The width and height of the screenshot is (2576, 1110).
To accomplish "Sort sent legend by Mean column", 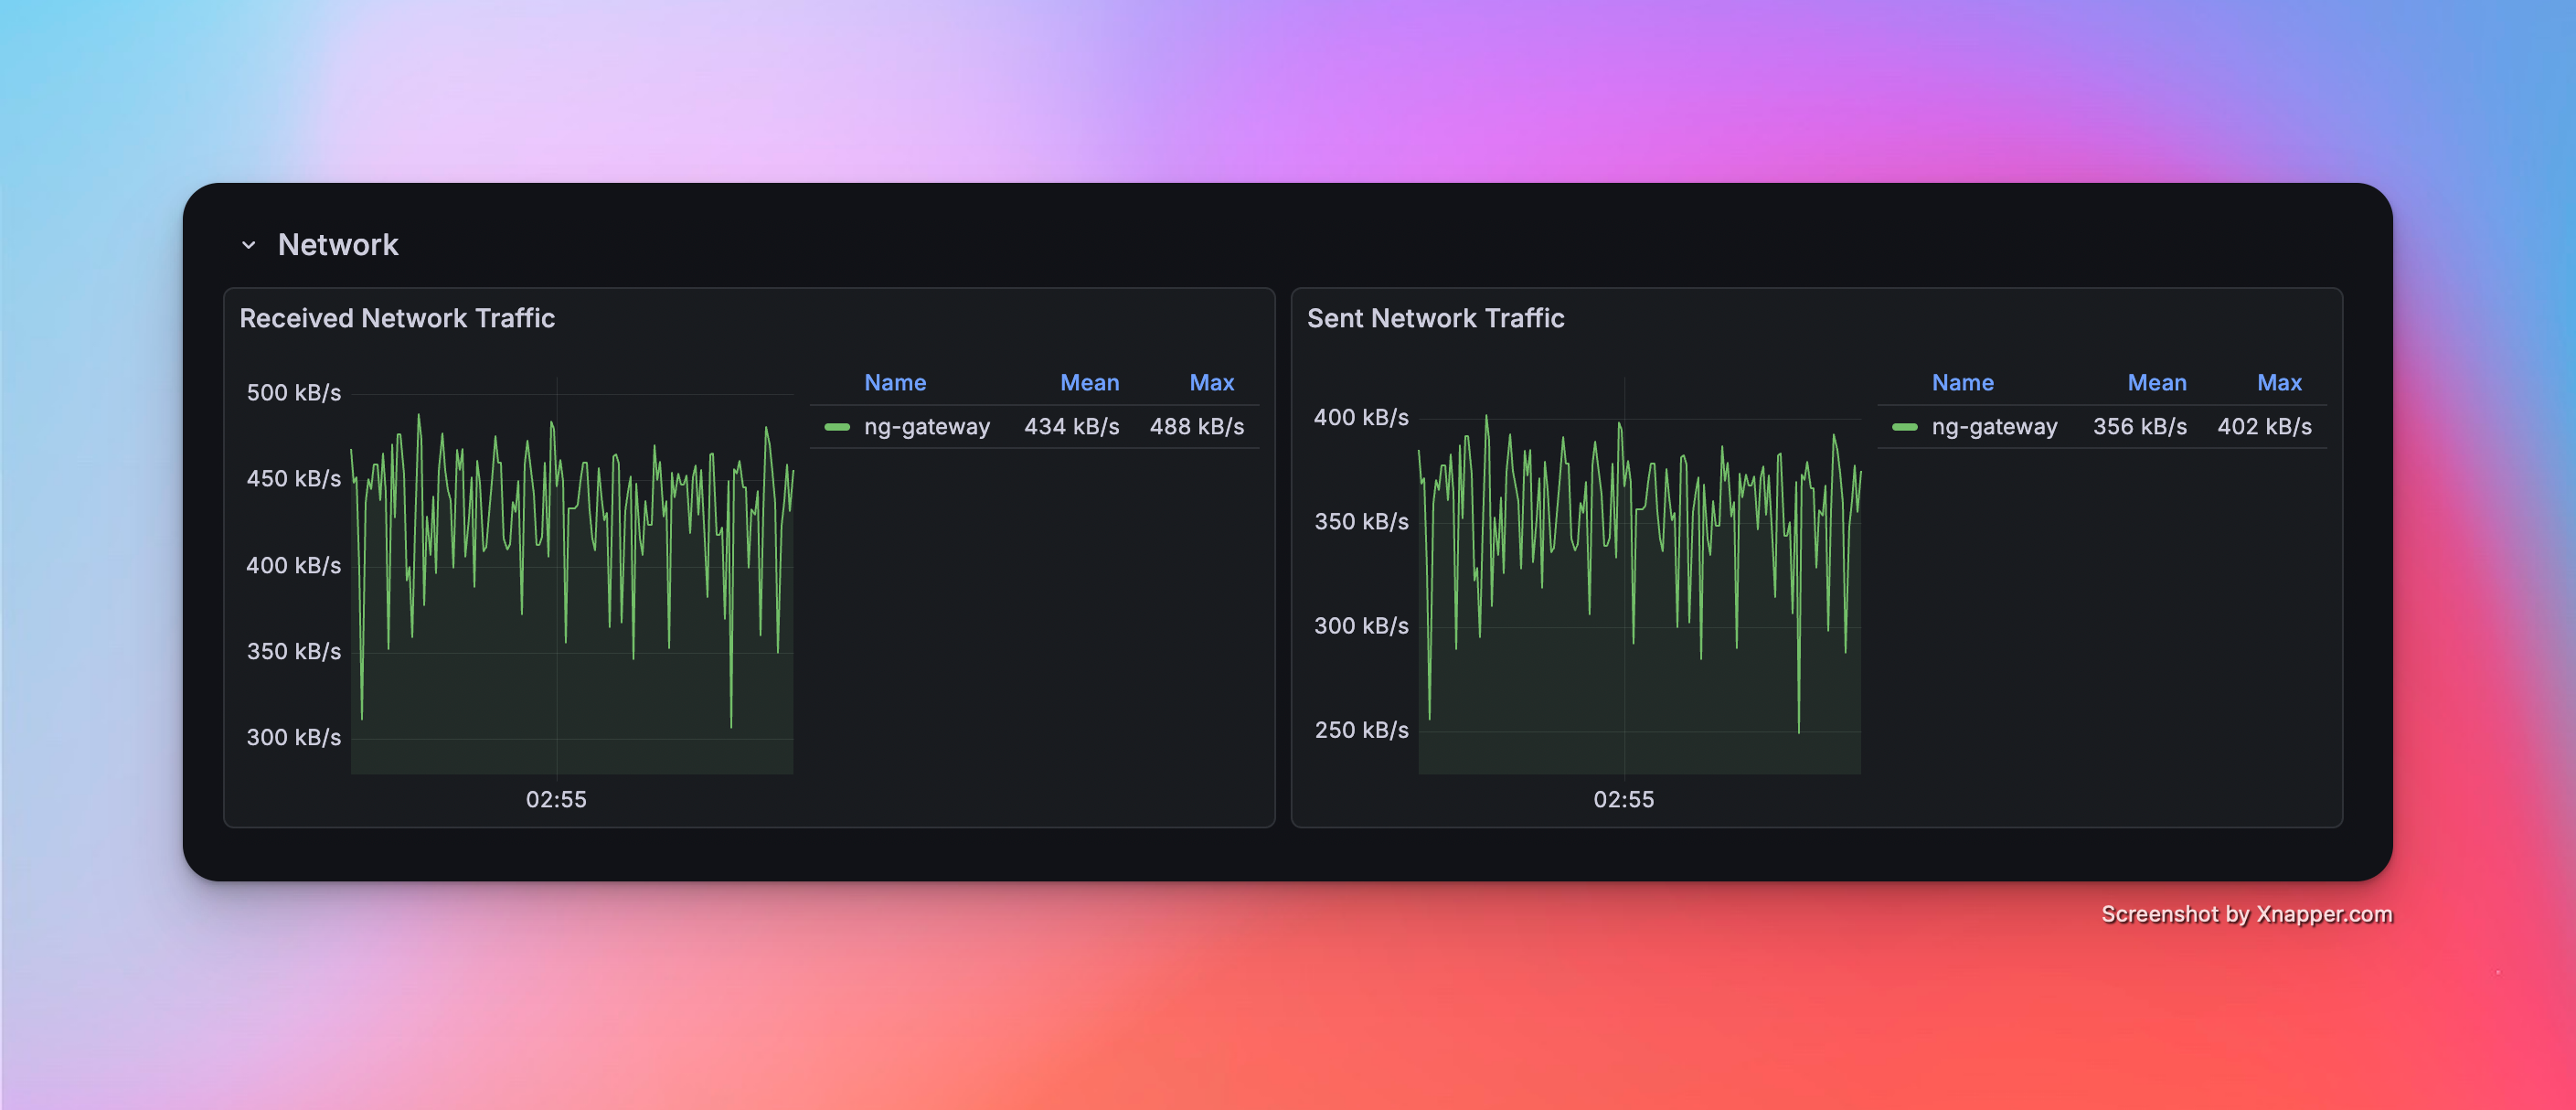I will click(x=2156, y=383).
